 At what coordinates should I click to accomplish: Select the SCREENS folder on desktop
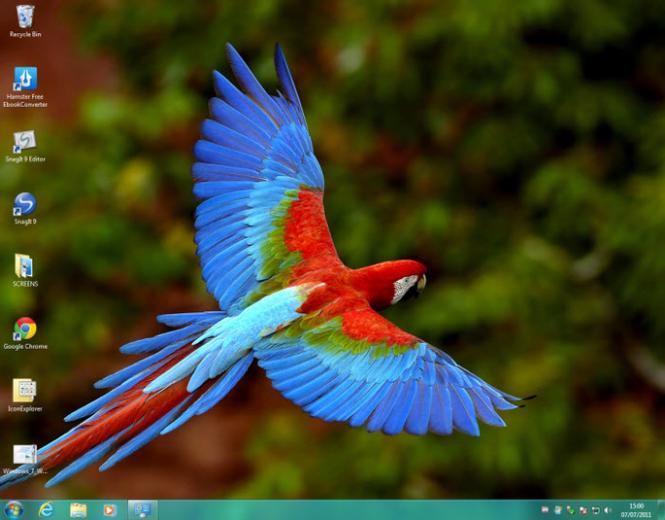click(25, 271)
